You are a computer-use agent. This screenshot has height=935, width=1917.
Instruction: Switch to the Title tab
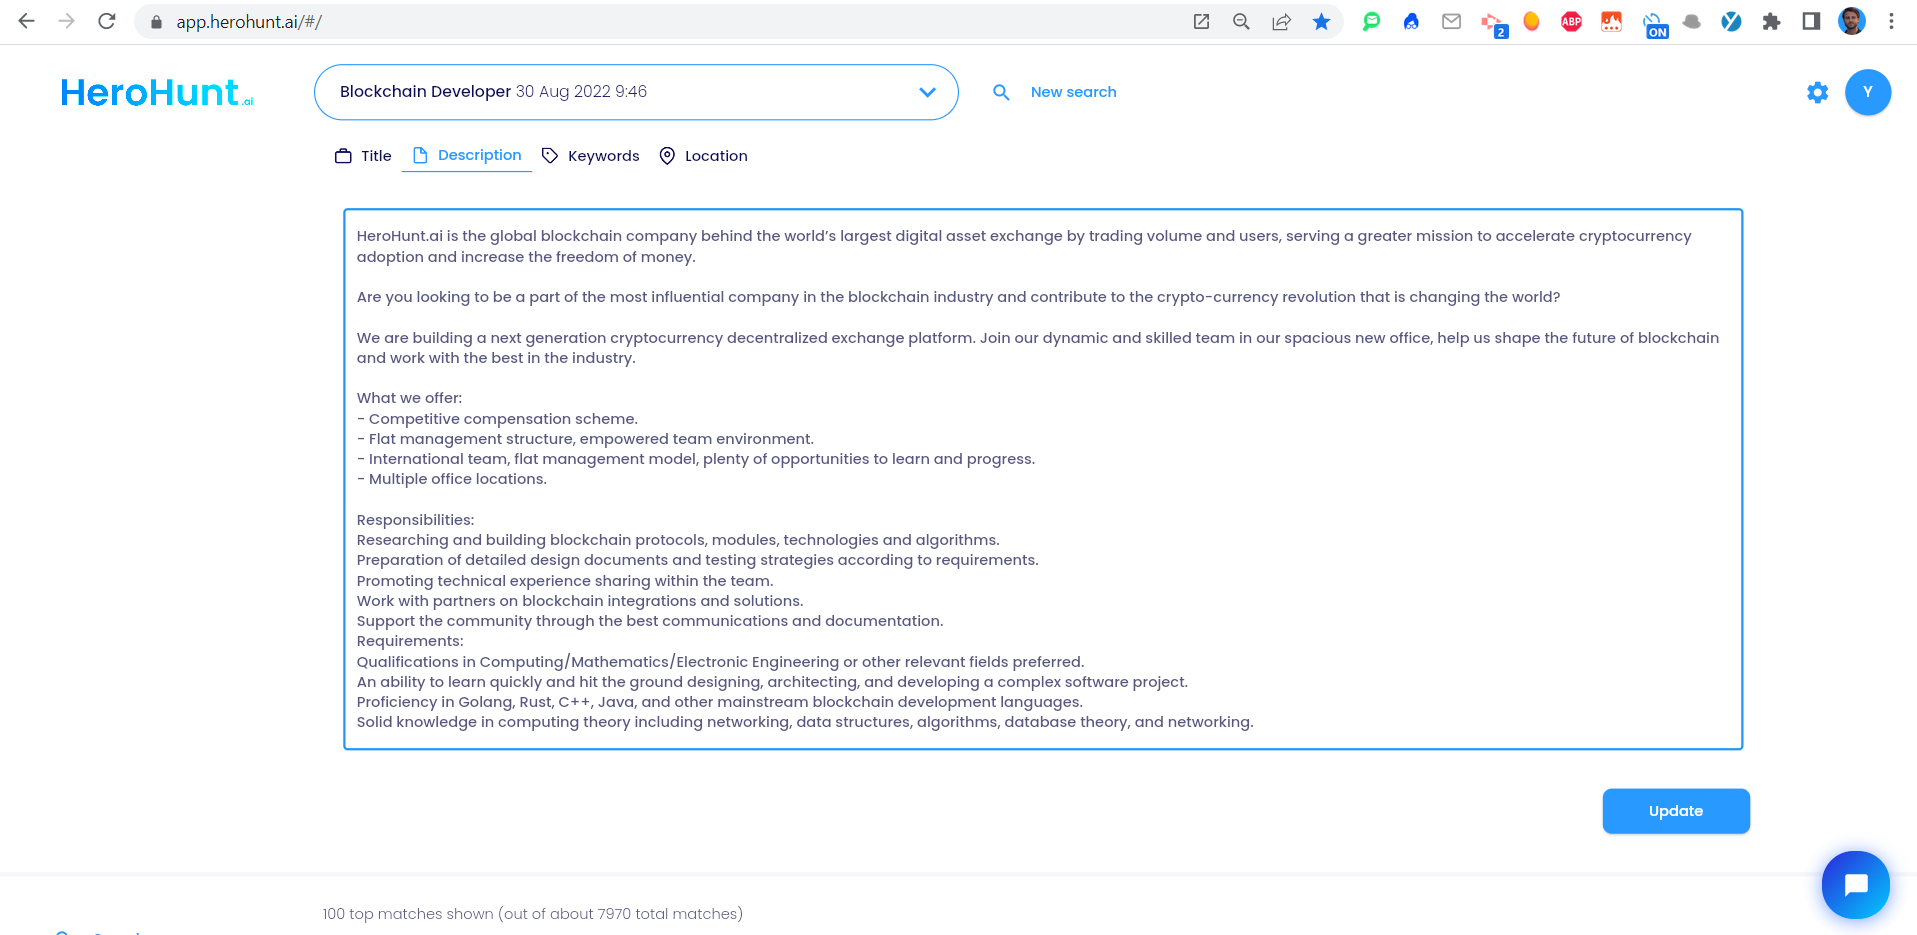point(364,156)
